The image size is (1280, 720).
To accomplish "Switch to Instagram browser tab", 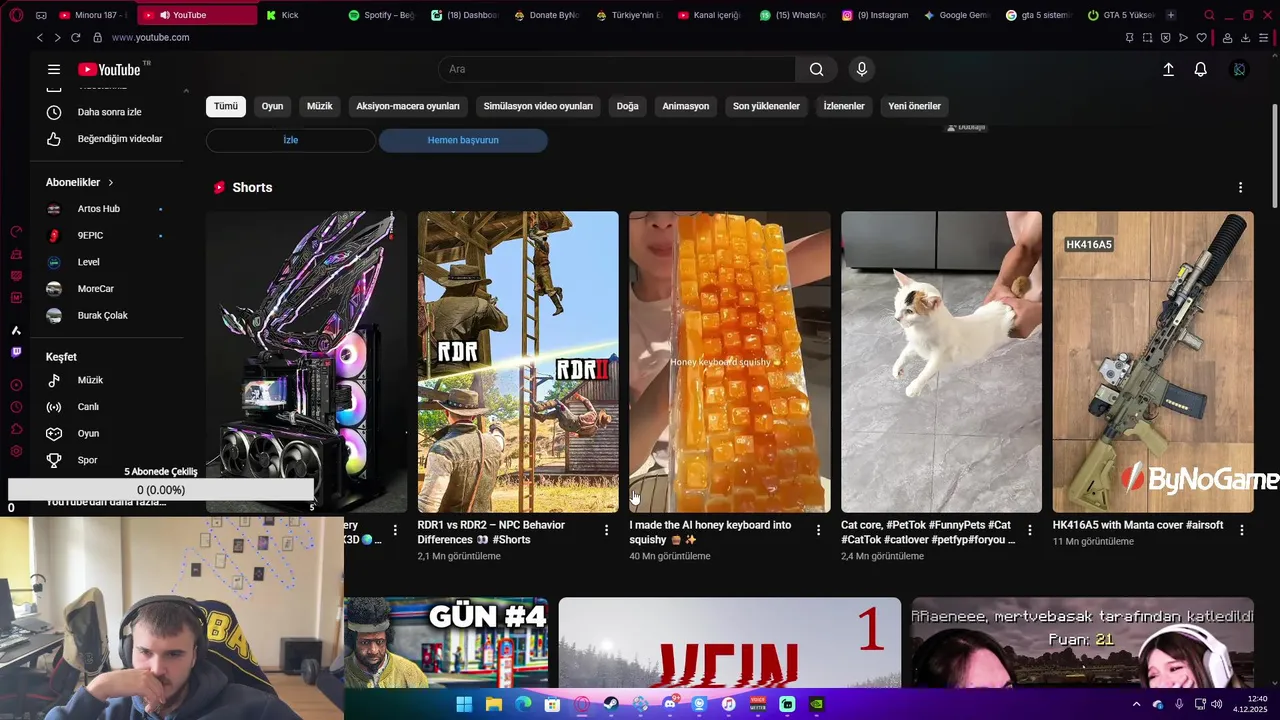I will pos(875,15).
